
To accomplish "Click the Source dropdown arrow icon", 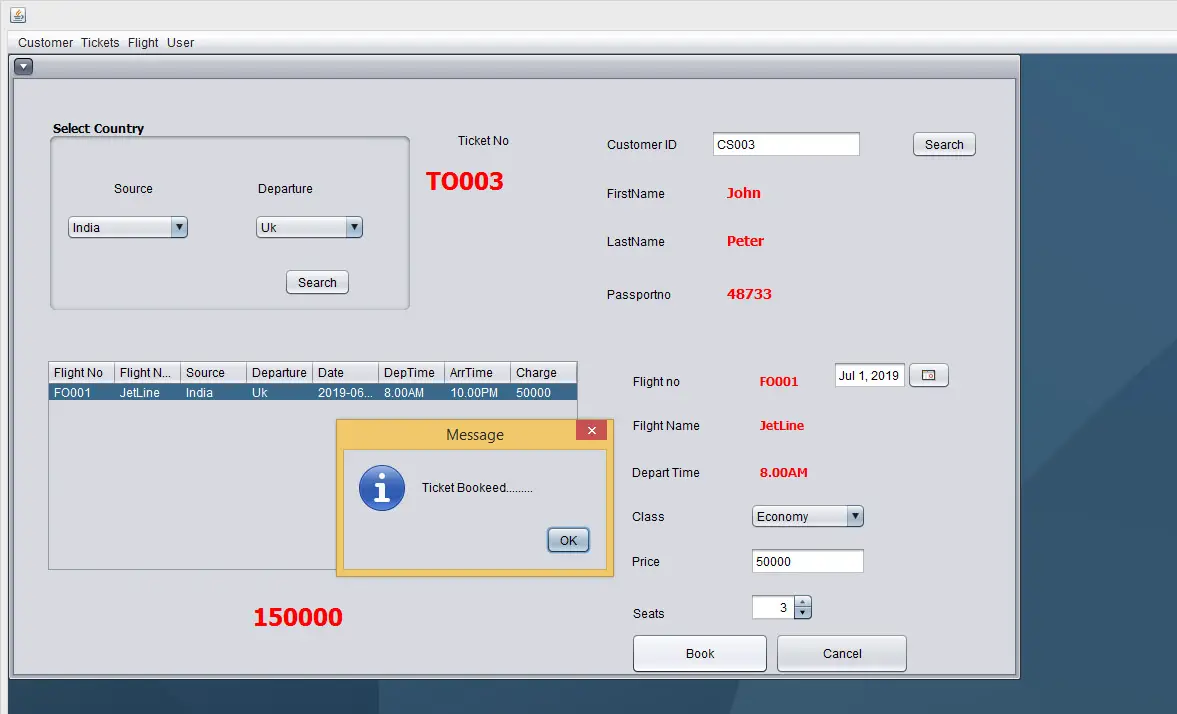I will pos(179,227).
